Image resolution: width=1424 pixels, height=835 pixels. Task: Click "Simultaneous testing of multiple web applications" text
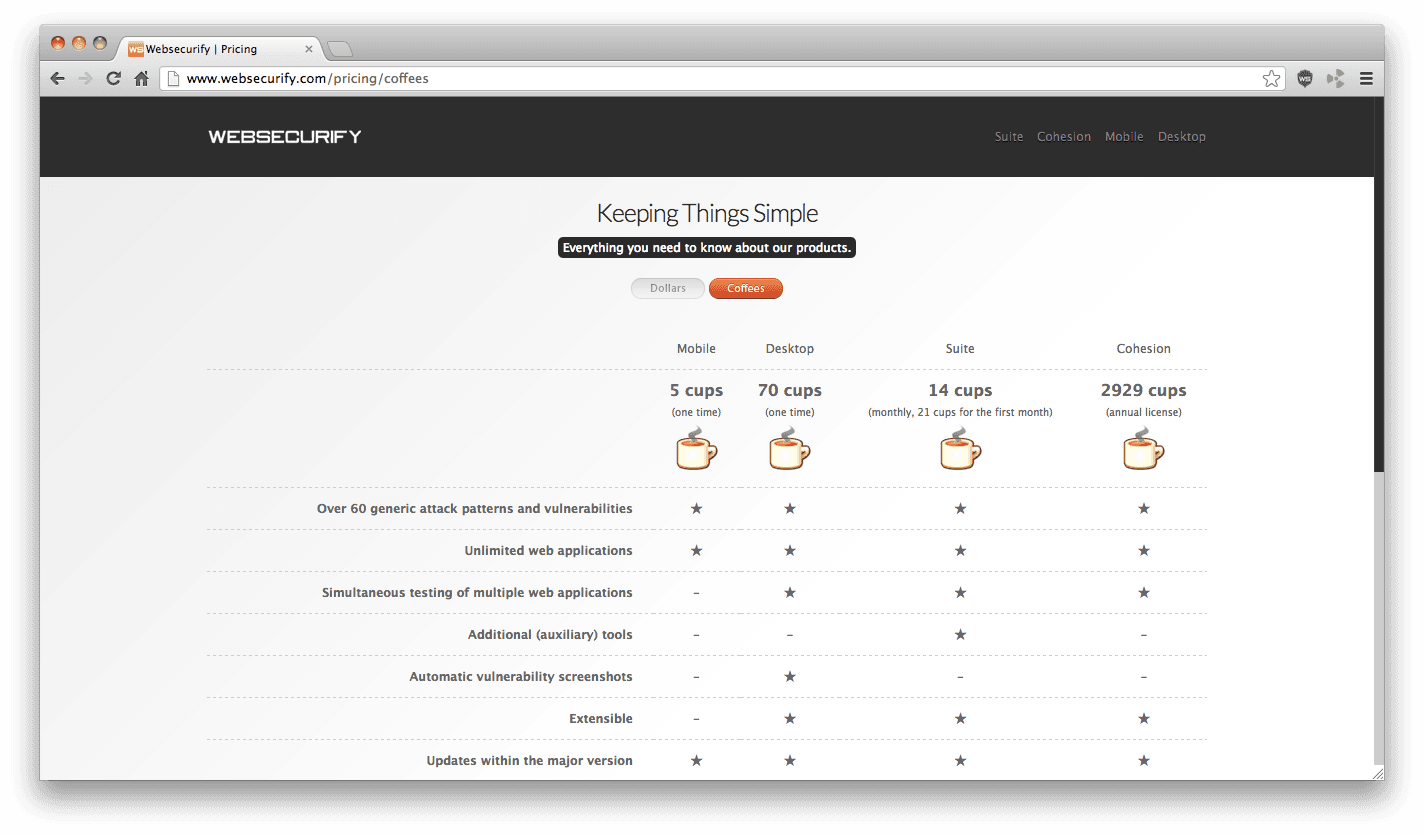[477, 593]
